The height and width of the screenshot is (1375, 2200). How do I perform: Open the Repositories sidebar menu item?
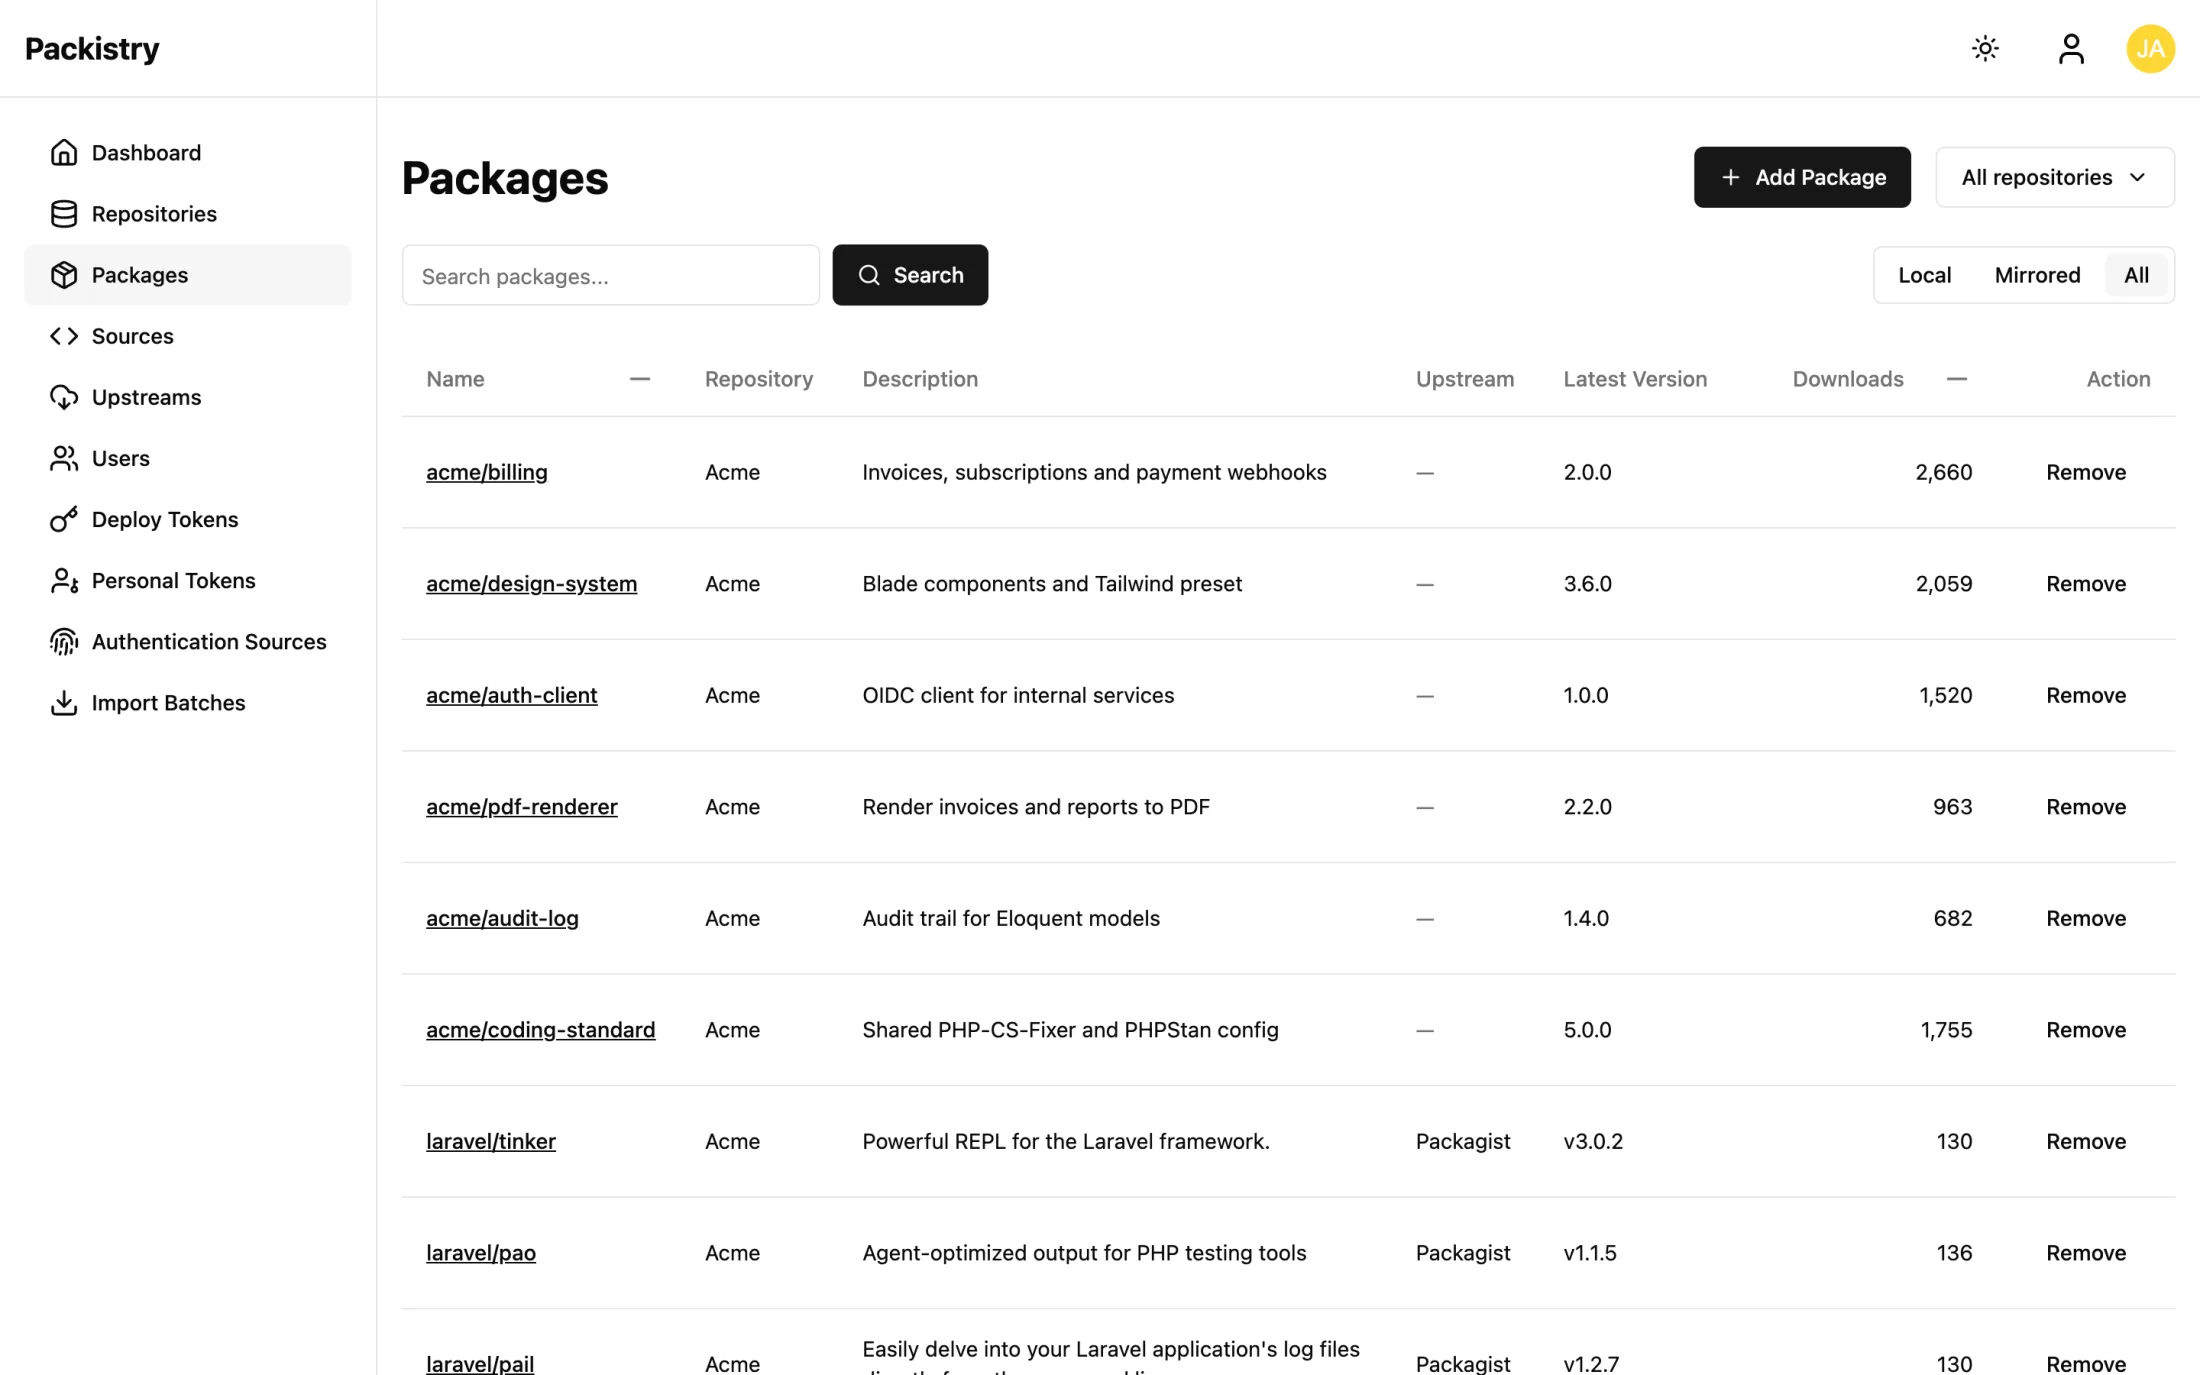188,213
